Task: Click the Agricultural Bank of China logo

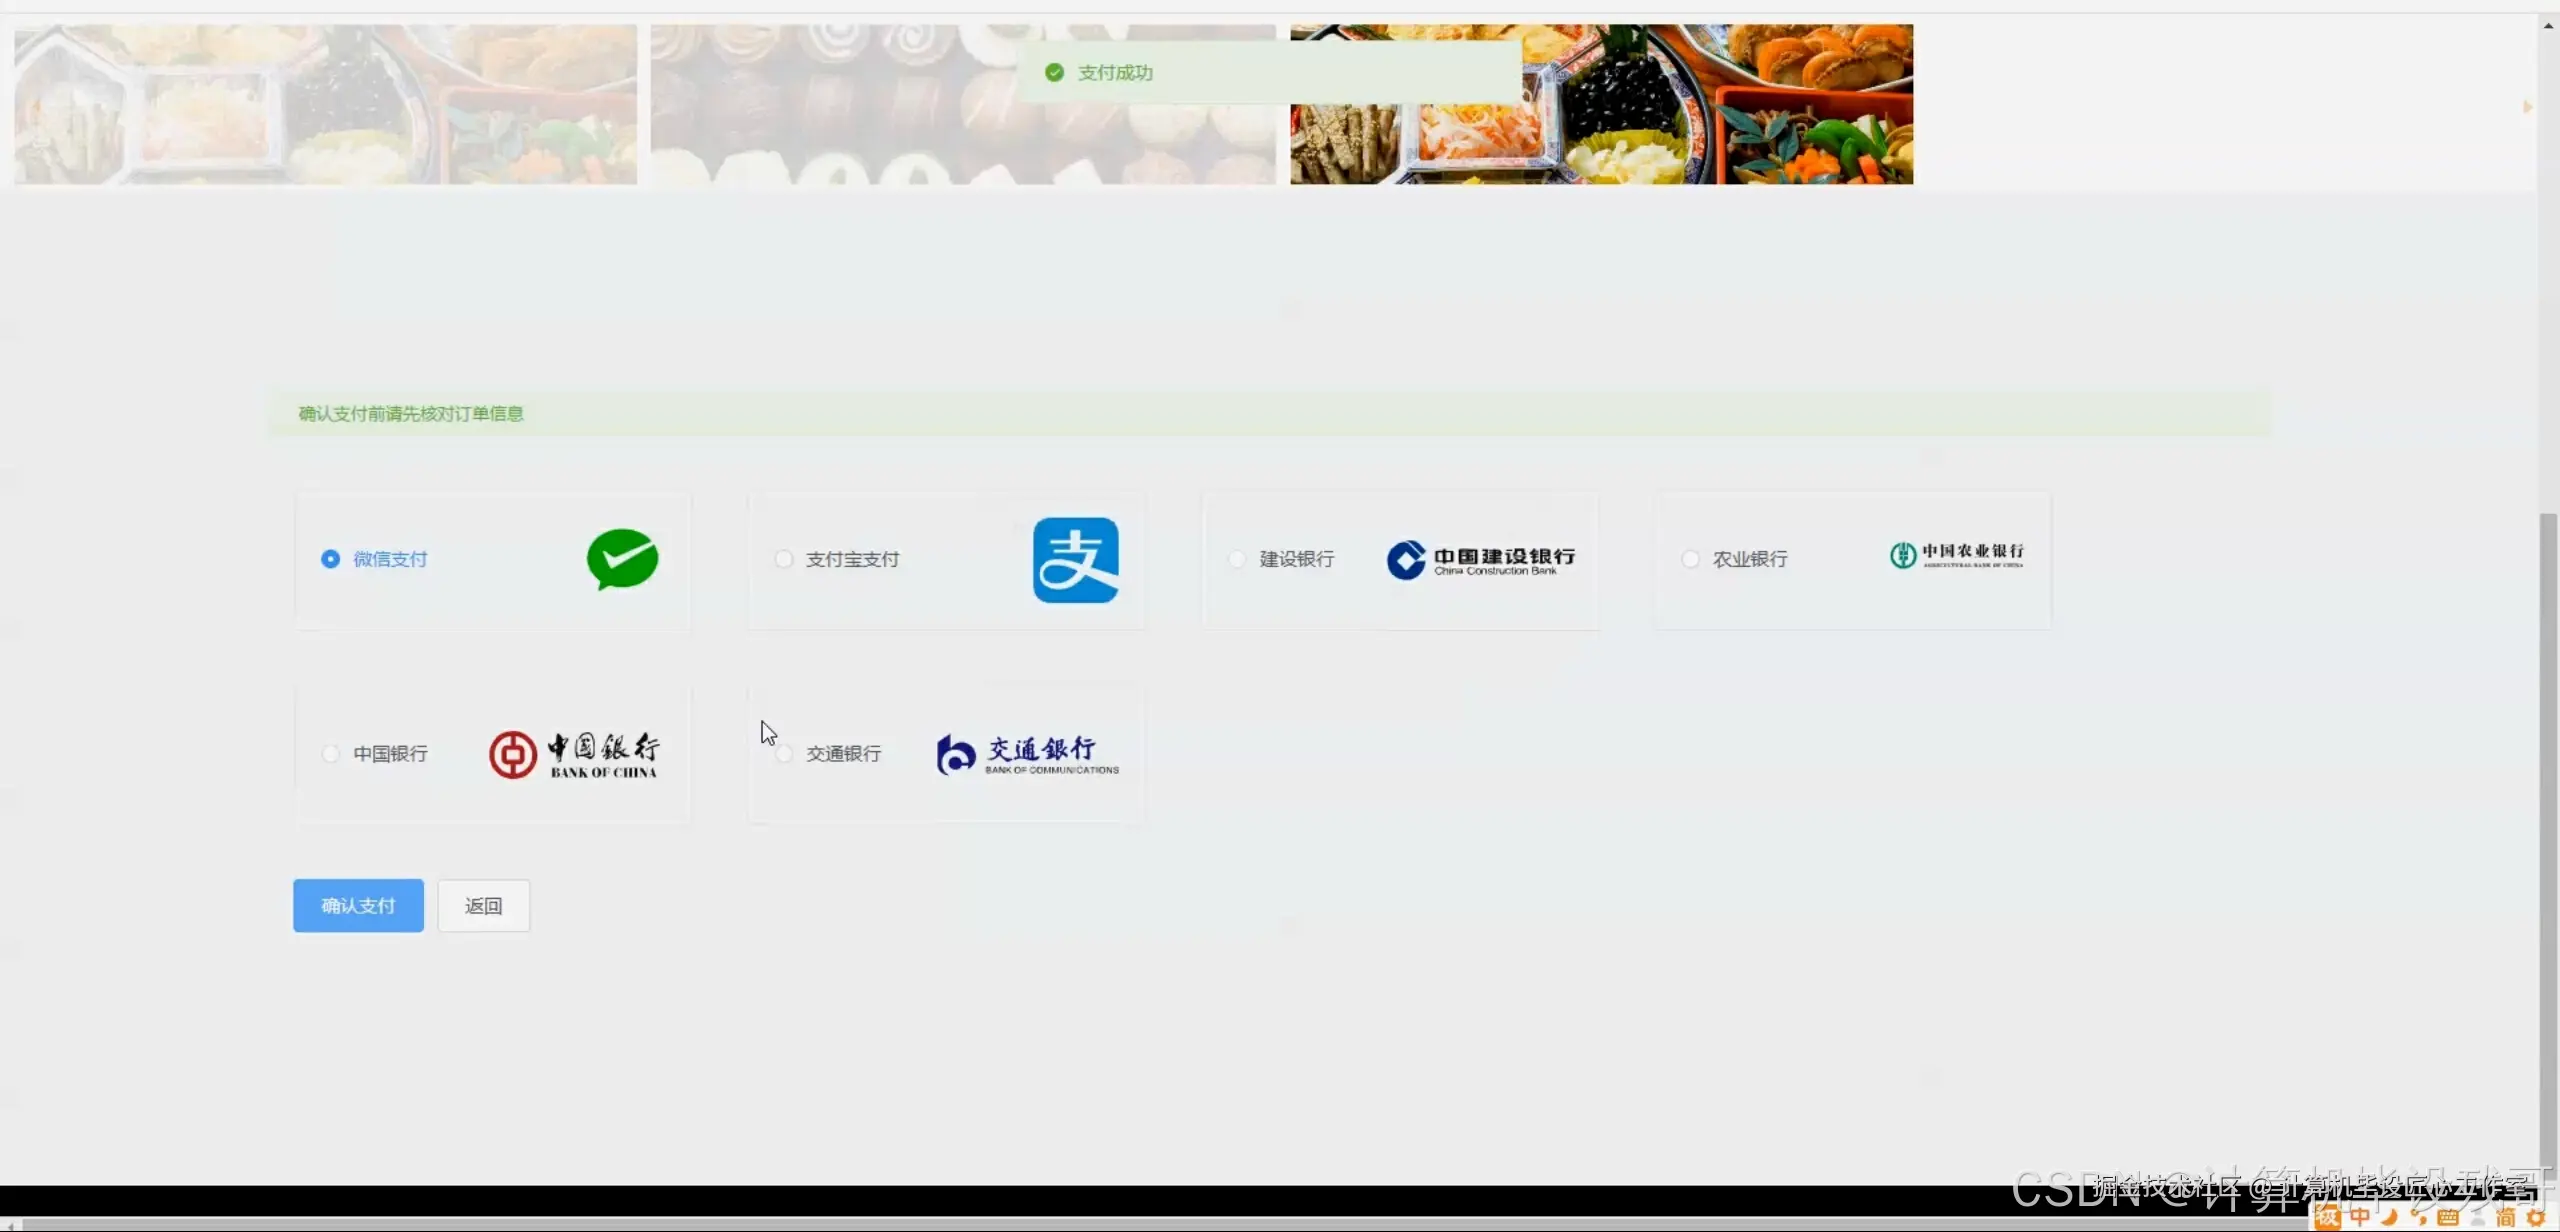Action: [1955, 556]
